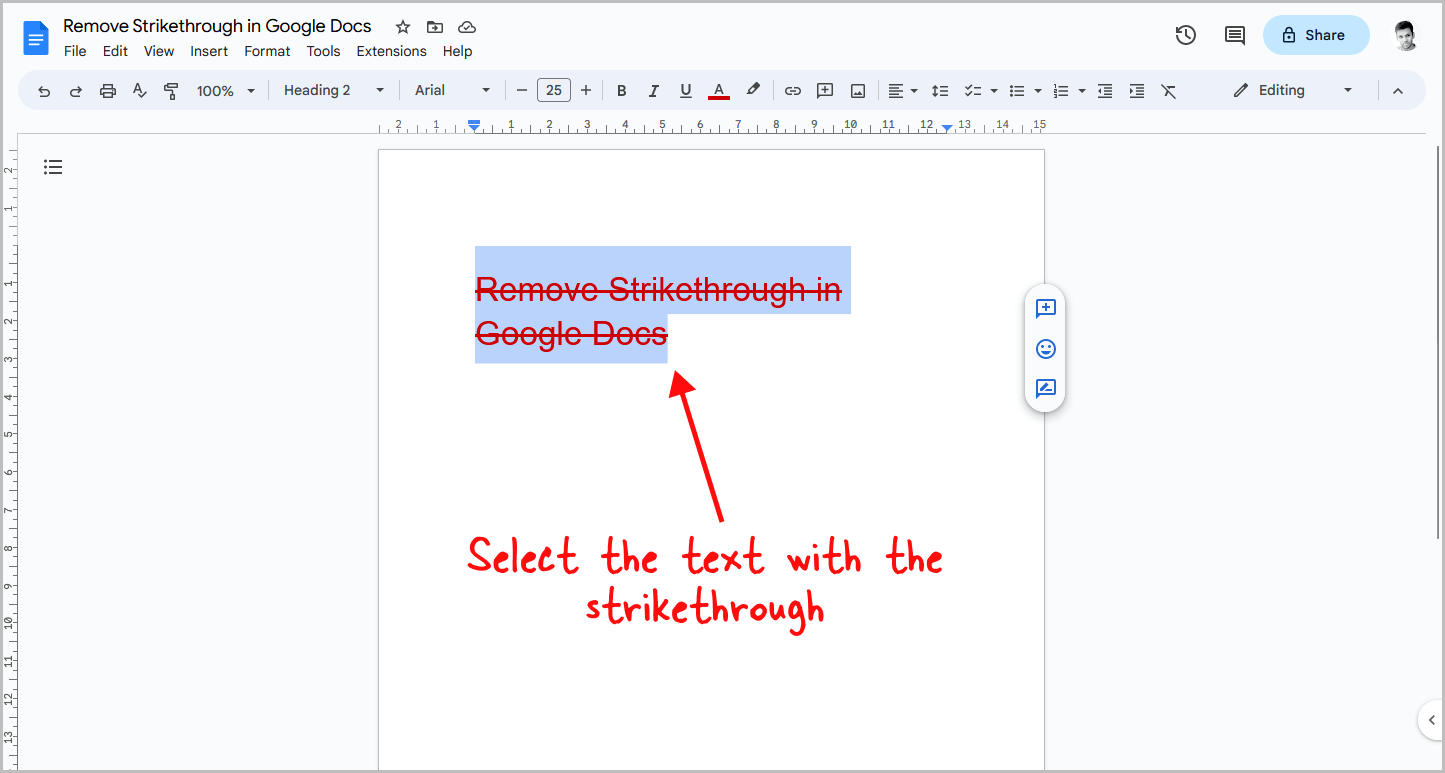Open the Format menu

267,51
